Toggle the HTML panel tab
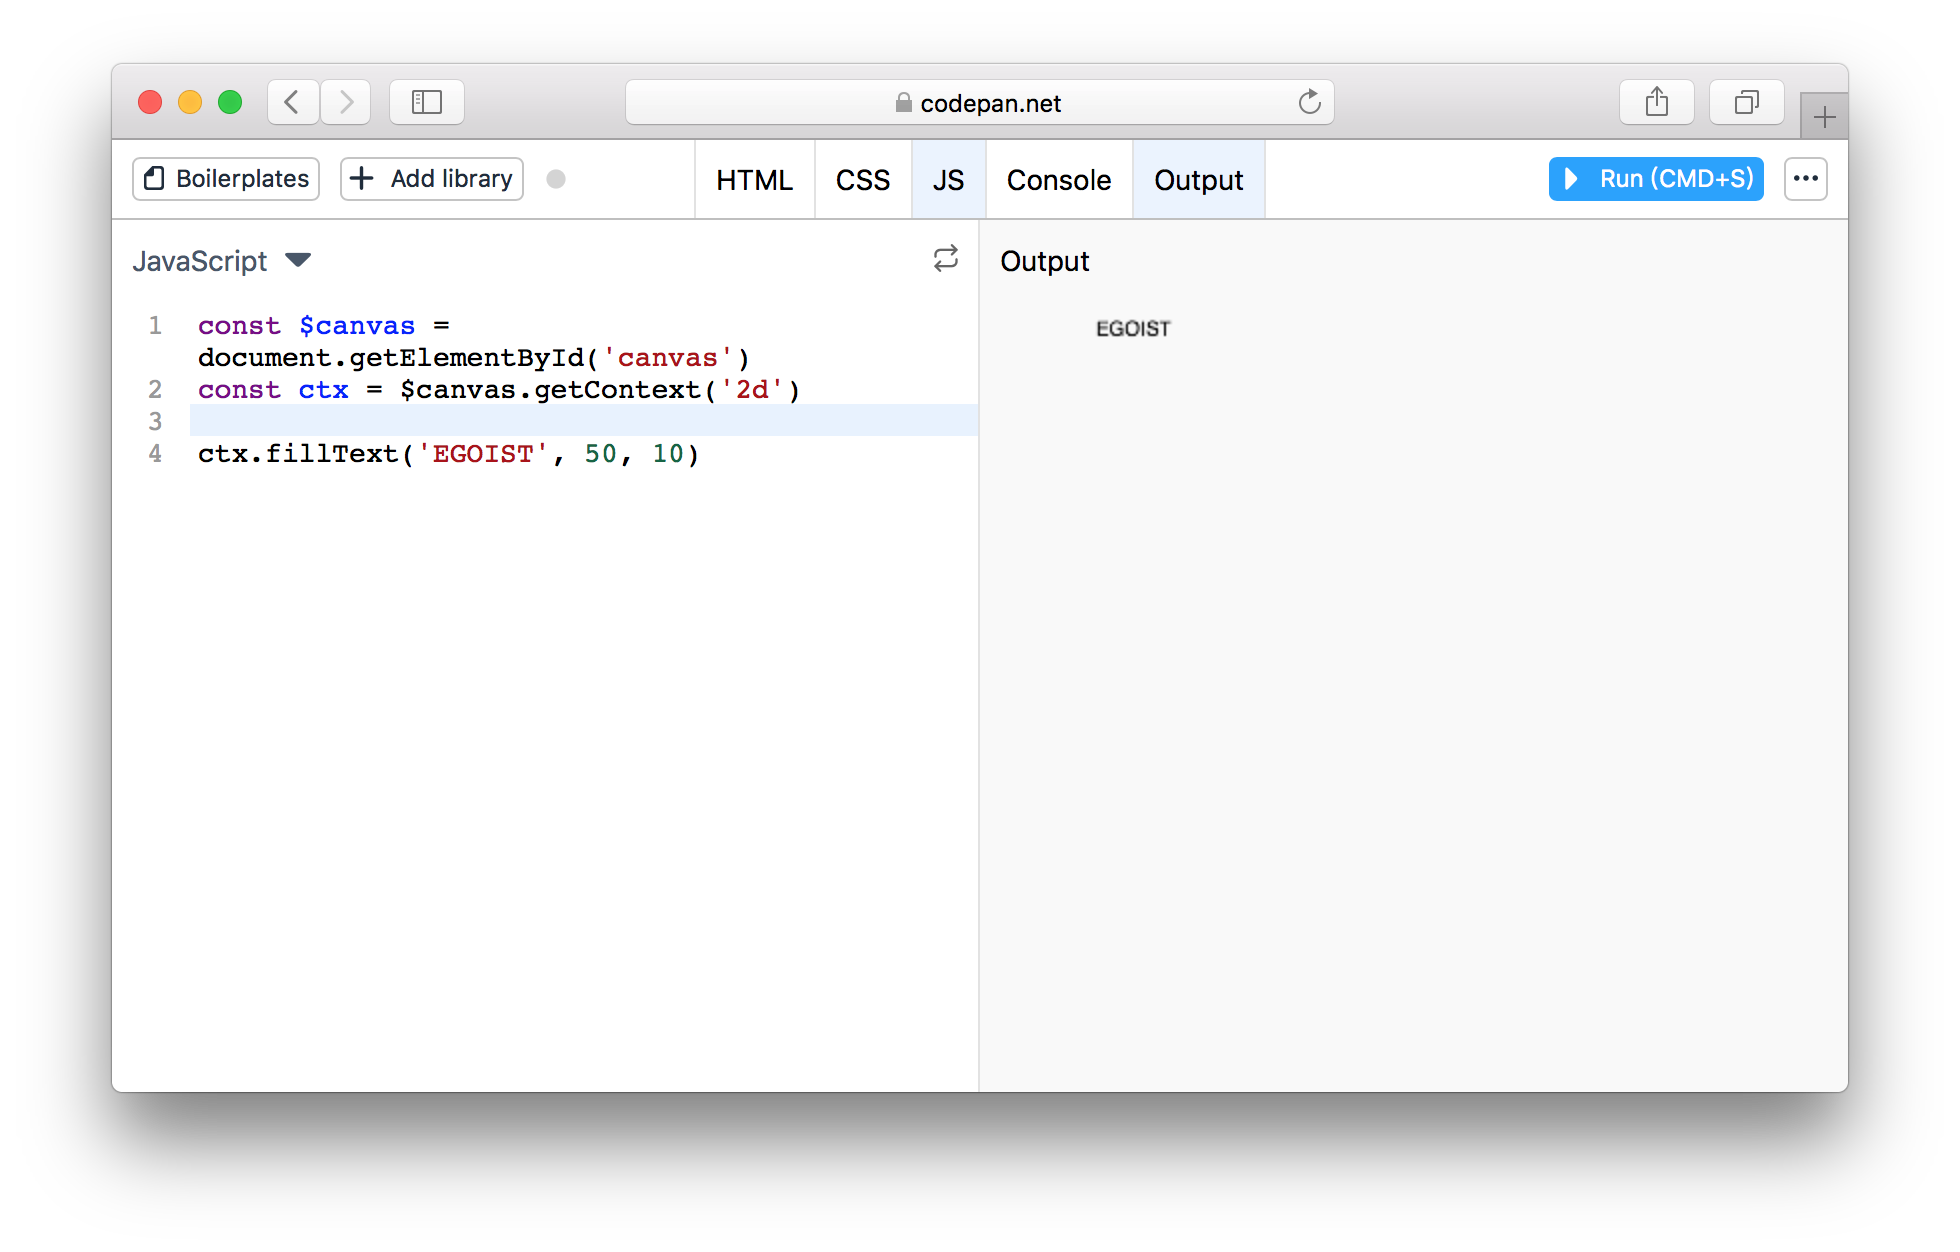Viewport: 1960px width, 1252px height. [x=754, y=180]
